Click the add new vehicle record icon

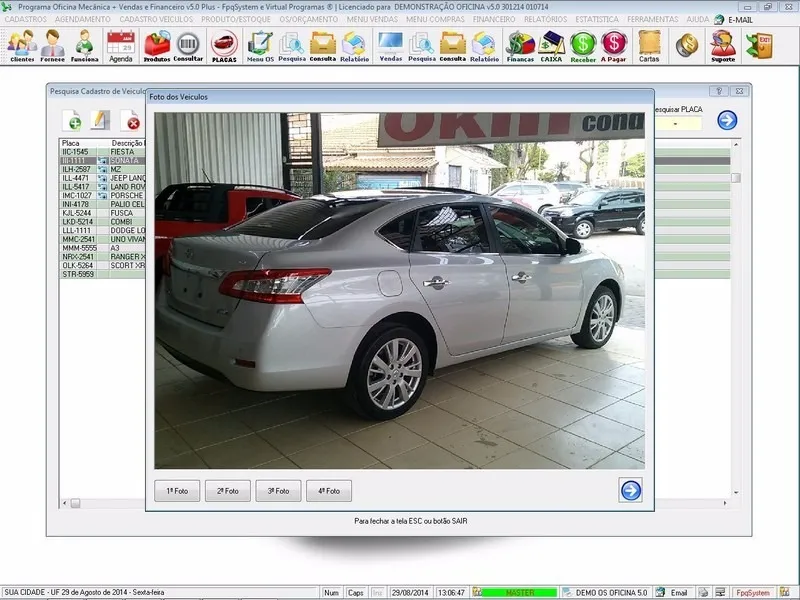pos(72,120)
